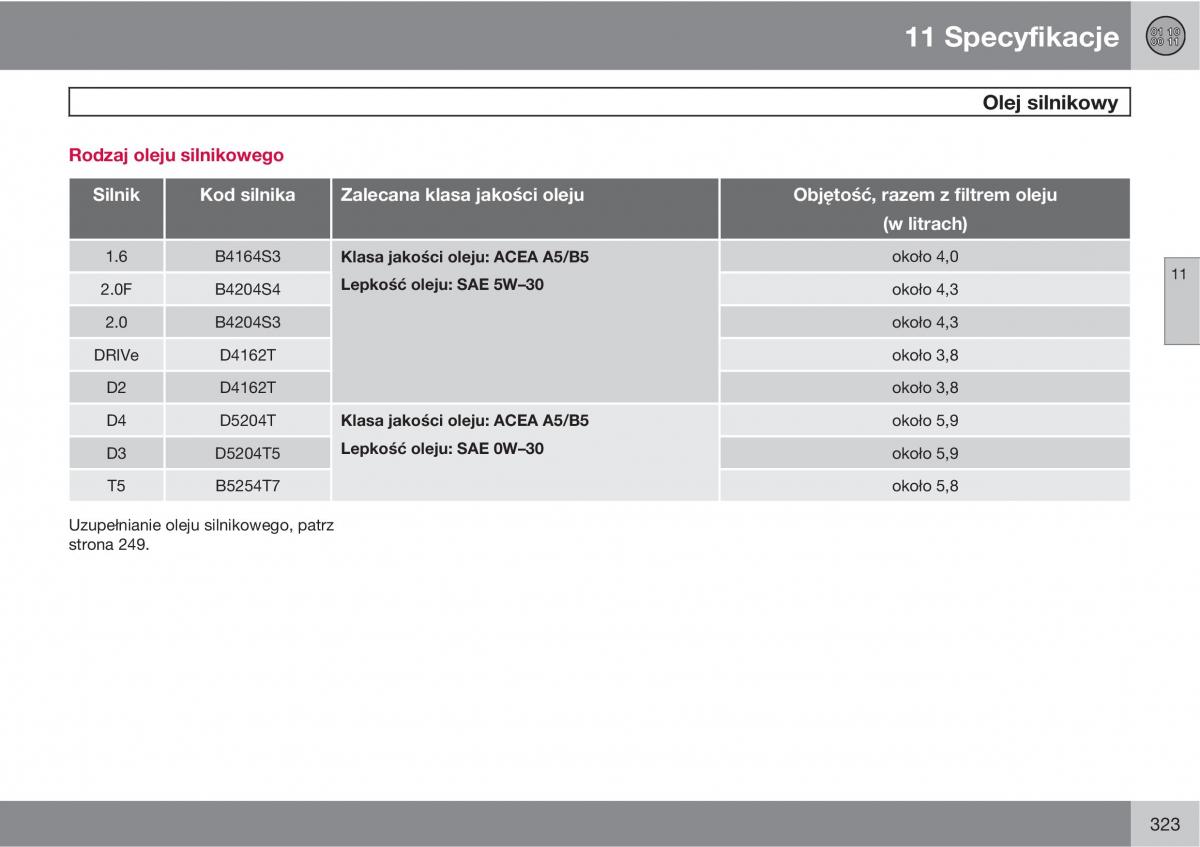Click the 'Uzupełnianie oleju silnikowego, patrz' note
This screenshot has height=847, width=1200.
(x=201, y=524)
